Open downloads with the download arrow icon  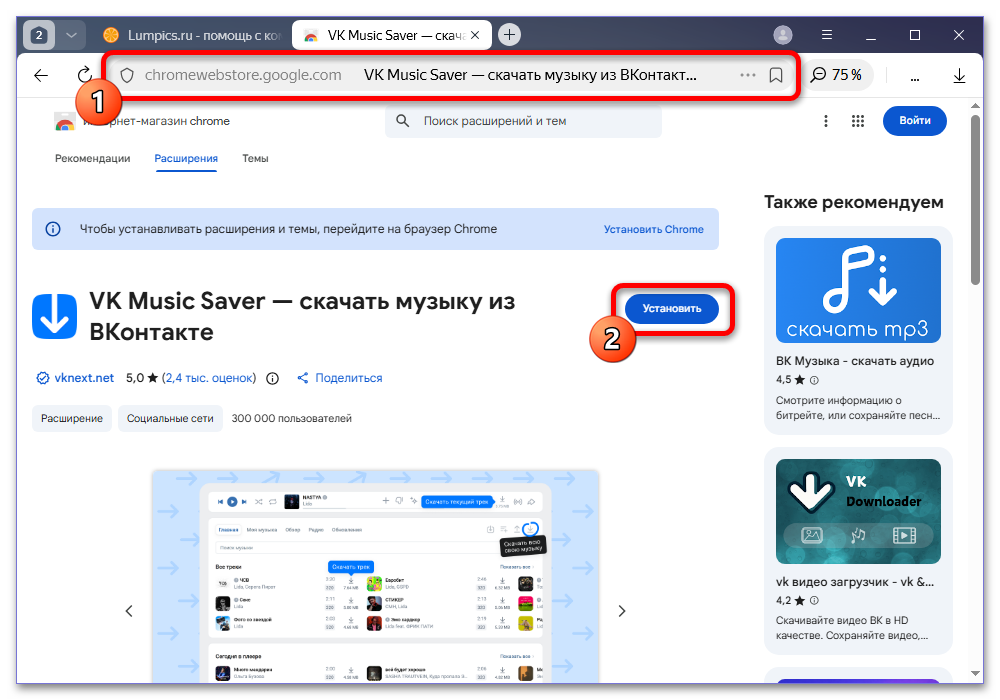coord(959,76)
